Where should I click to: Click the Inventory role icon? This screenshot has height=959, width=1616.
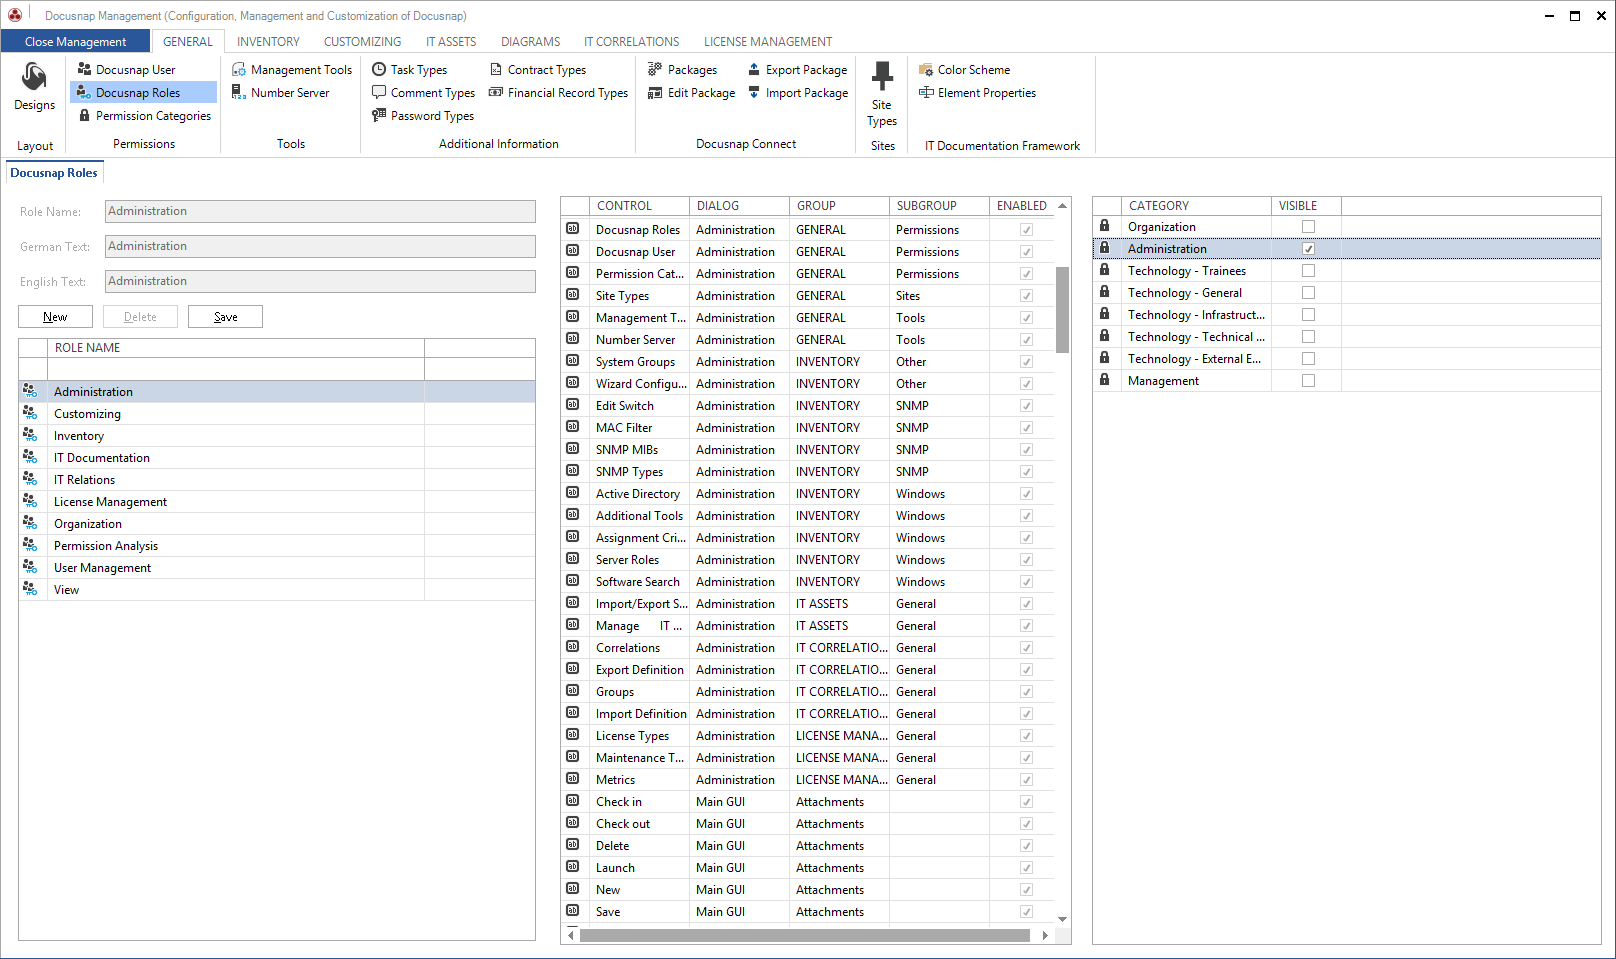(31, 435)
